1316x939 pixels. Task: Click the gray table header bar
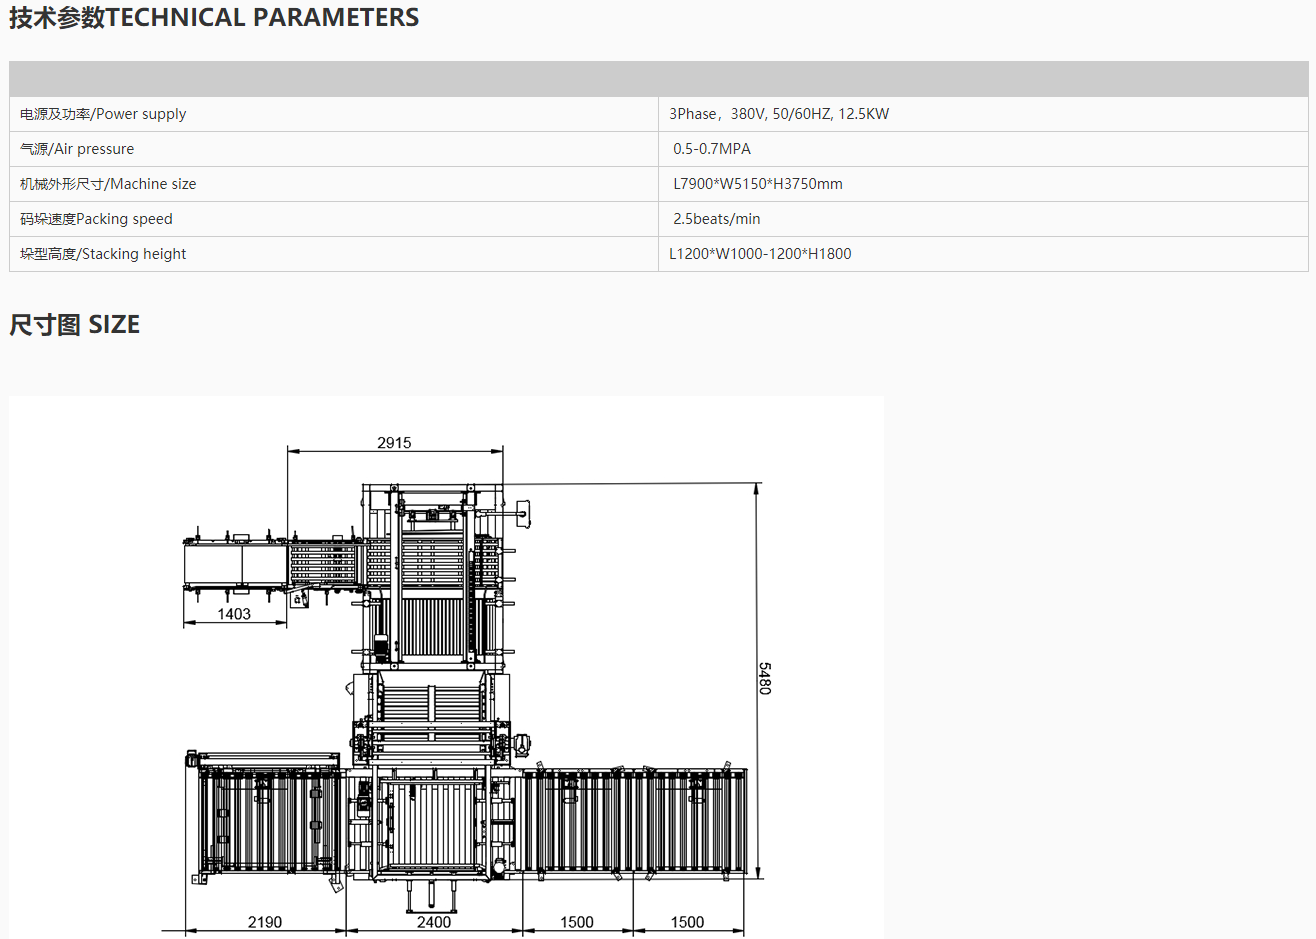[x=658, y=79]
